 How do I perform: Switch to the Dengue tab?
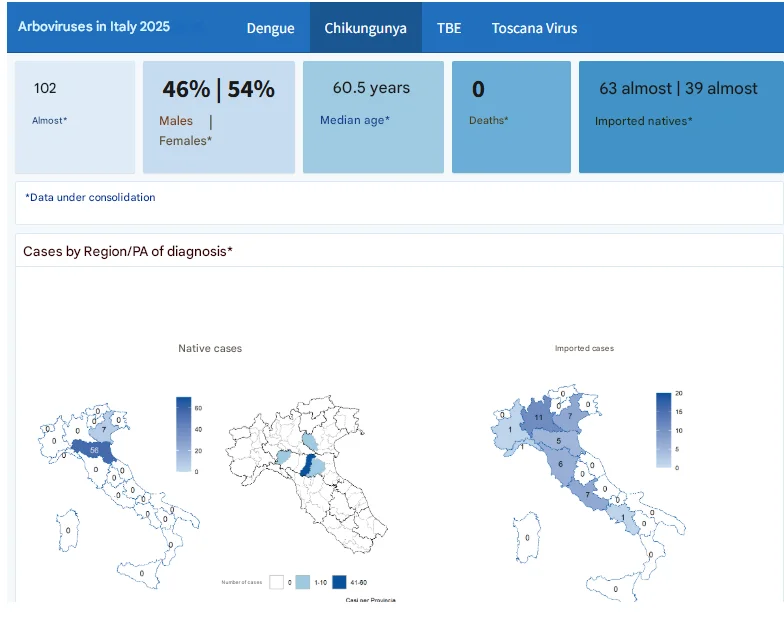coord(270,28)
